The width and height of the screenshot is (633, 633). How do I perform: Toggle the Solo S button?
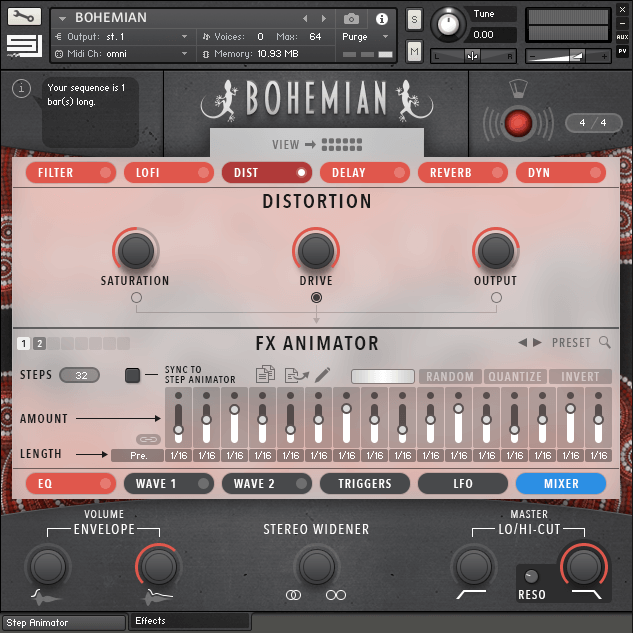[x=414, y=21]
